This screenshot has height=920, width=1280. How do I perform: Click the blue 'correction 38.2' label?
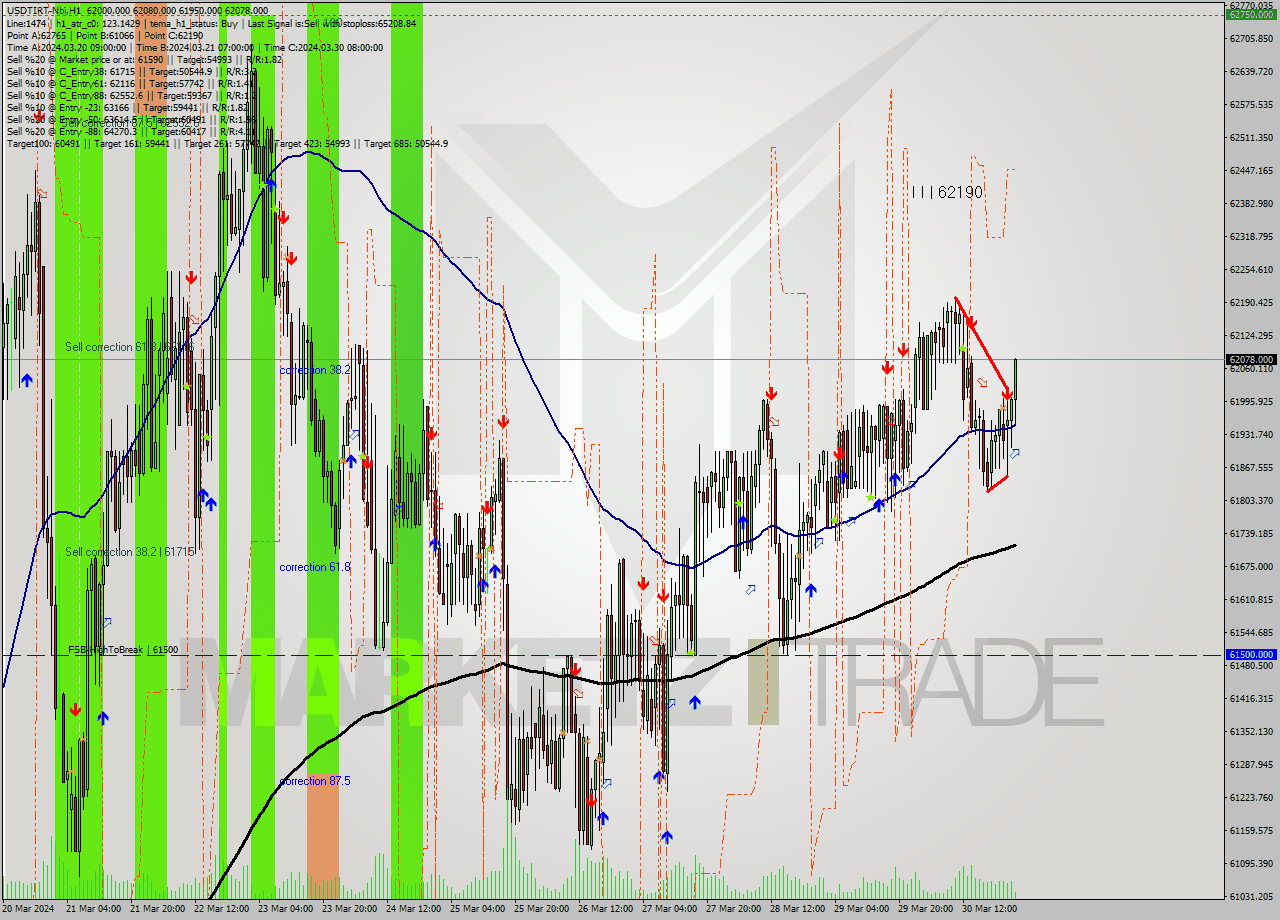click(x=314, y=370)
